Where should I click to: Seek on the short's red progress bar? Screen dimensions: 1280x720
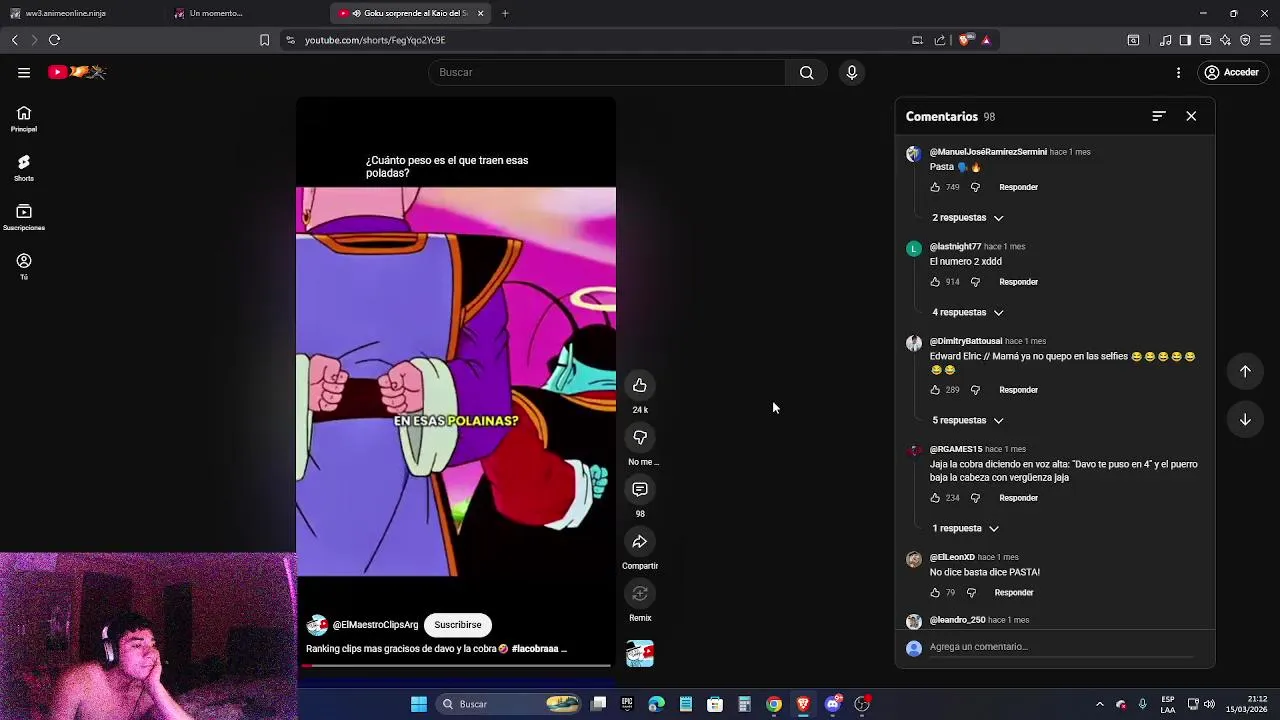point(458,665)
